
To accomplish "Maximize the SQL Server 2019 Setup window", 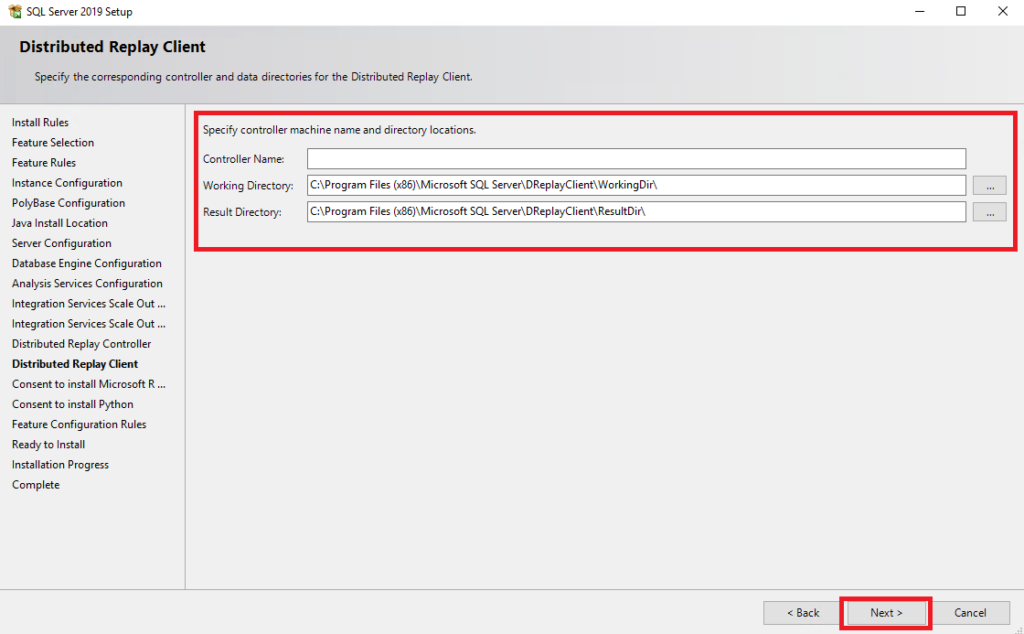I will (x=961, y=11).
